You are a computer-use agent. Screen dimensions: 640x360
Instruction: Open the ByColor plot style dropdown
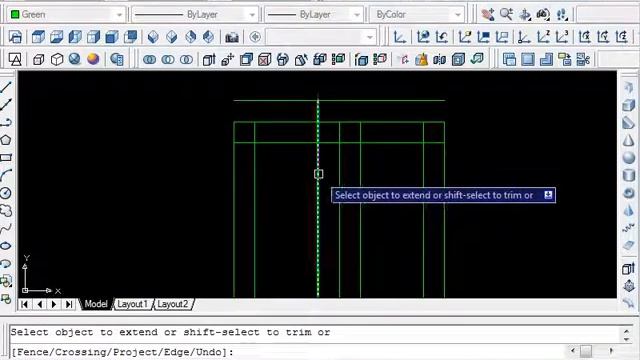pyautogui.click(x=458, y=15)
